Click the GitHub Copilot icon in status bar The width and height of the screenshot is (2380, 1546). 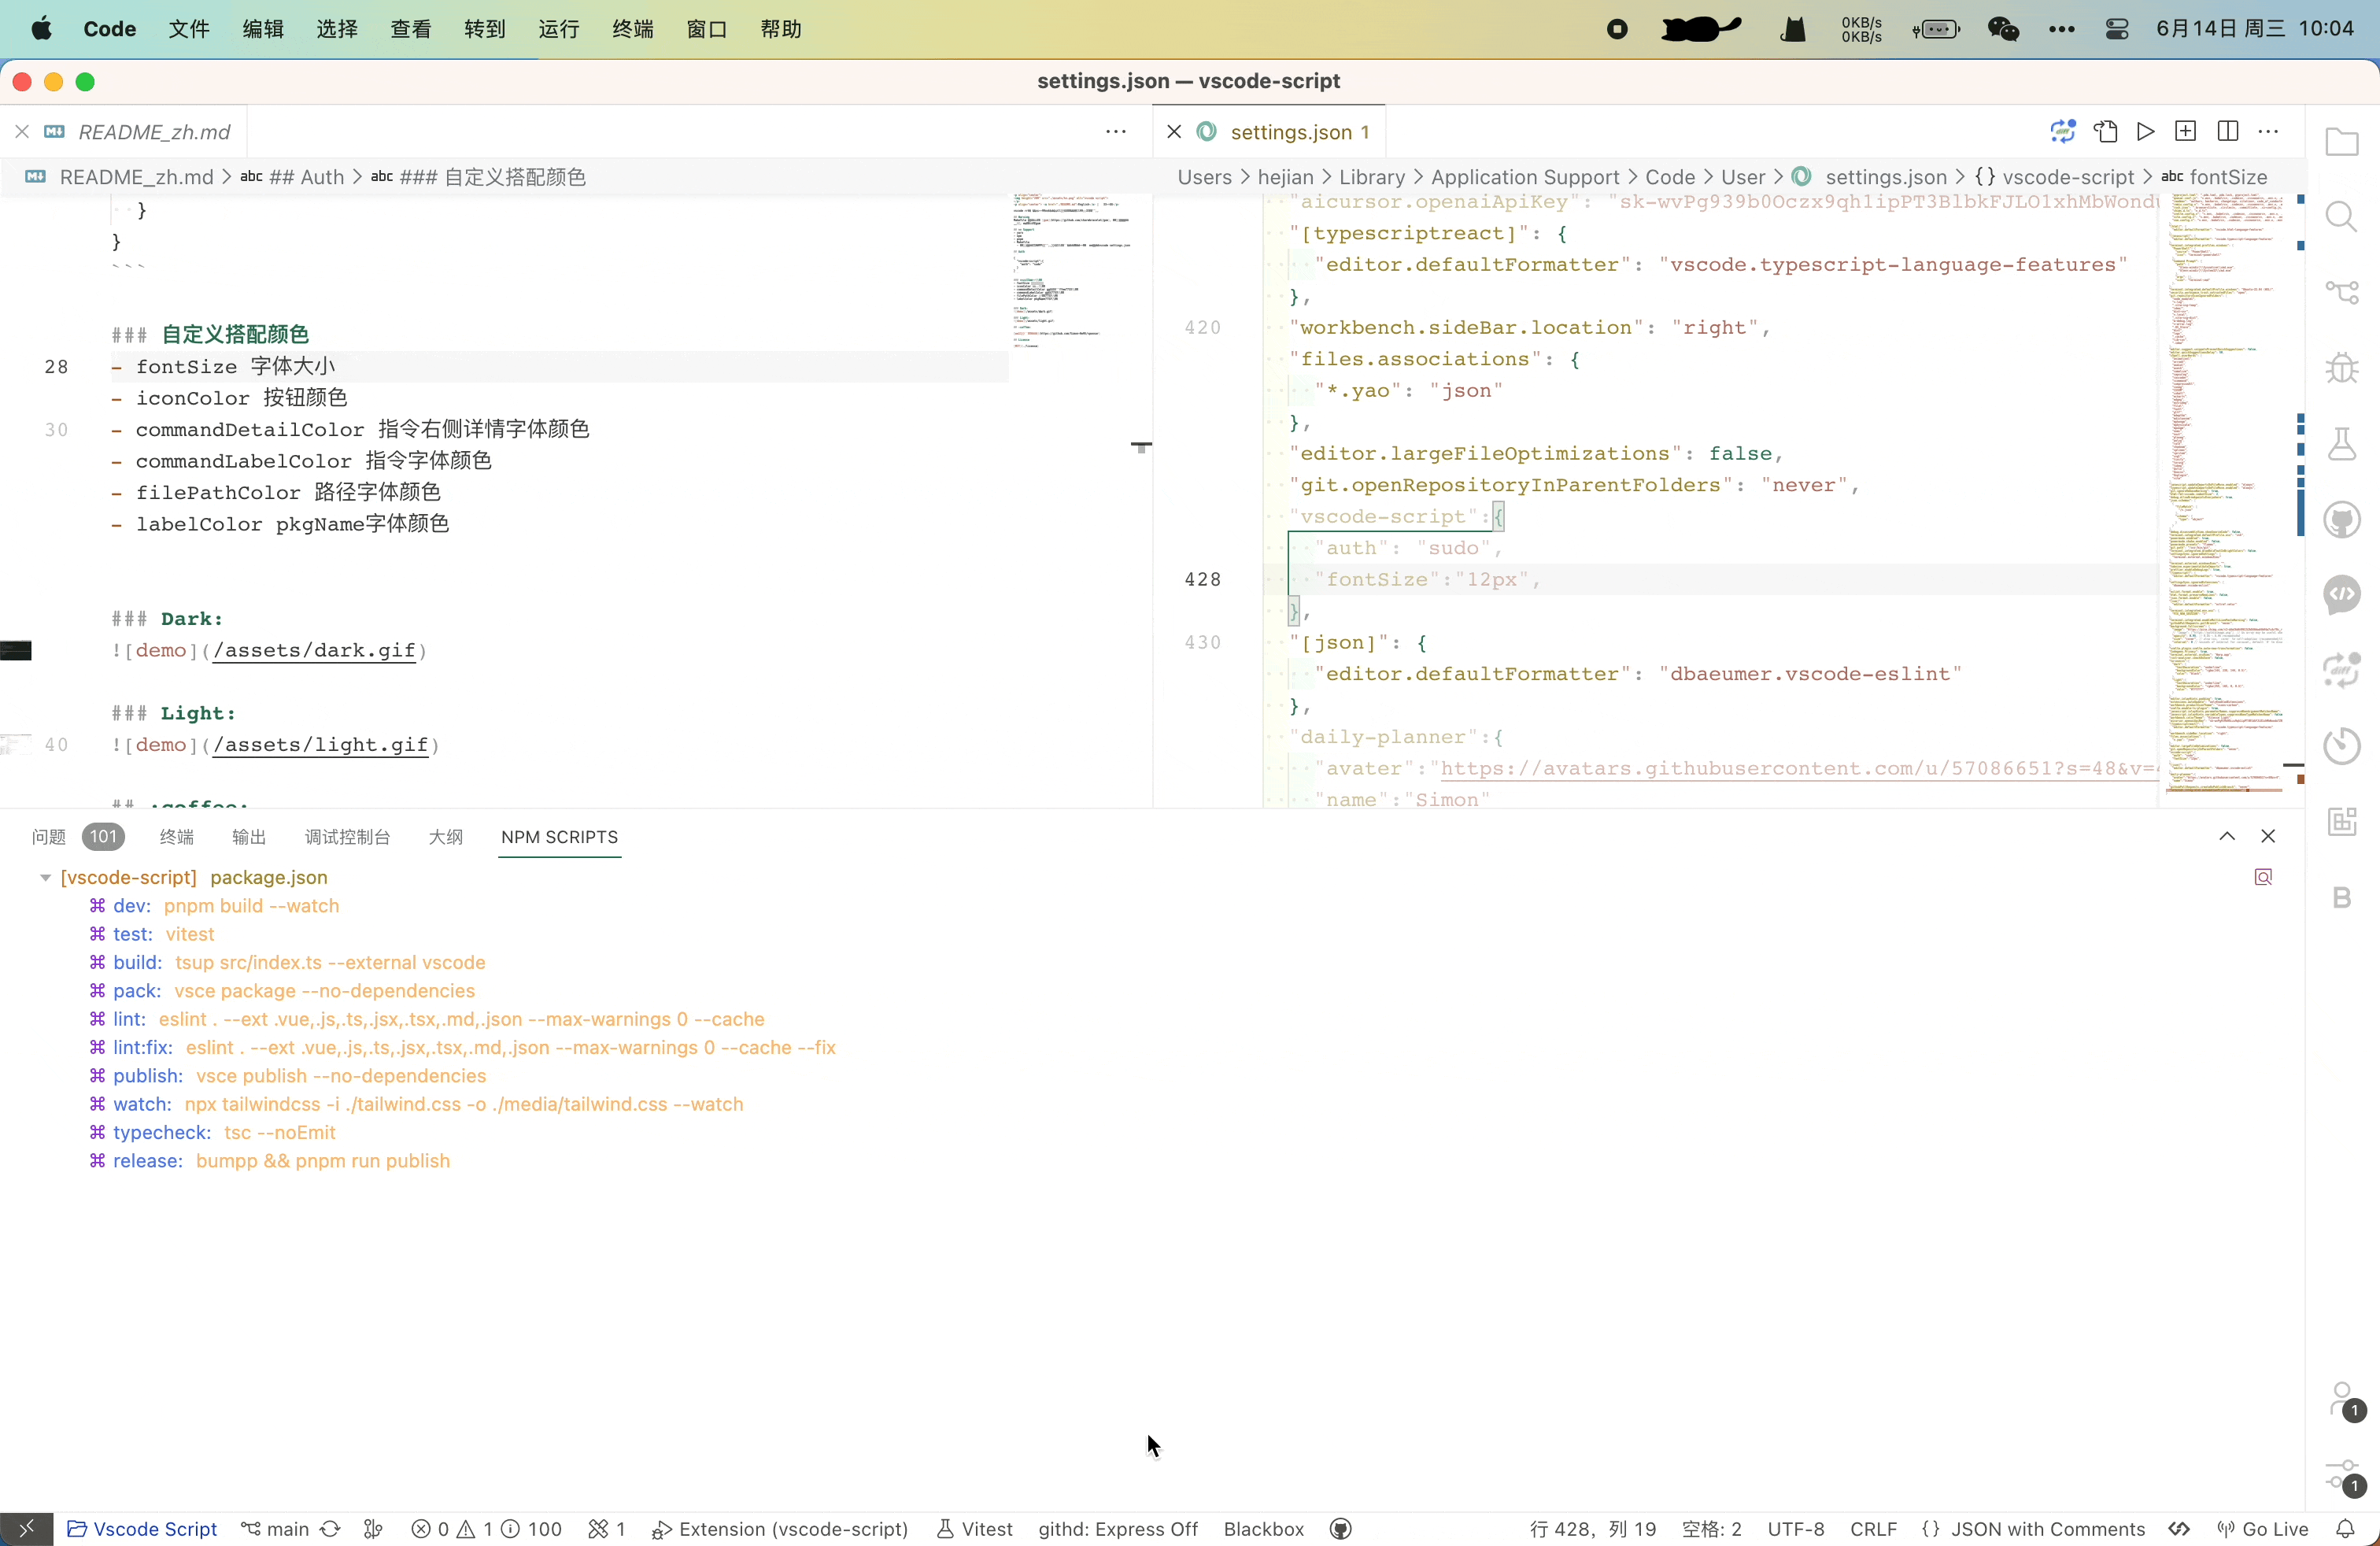click(1341, 1529)
